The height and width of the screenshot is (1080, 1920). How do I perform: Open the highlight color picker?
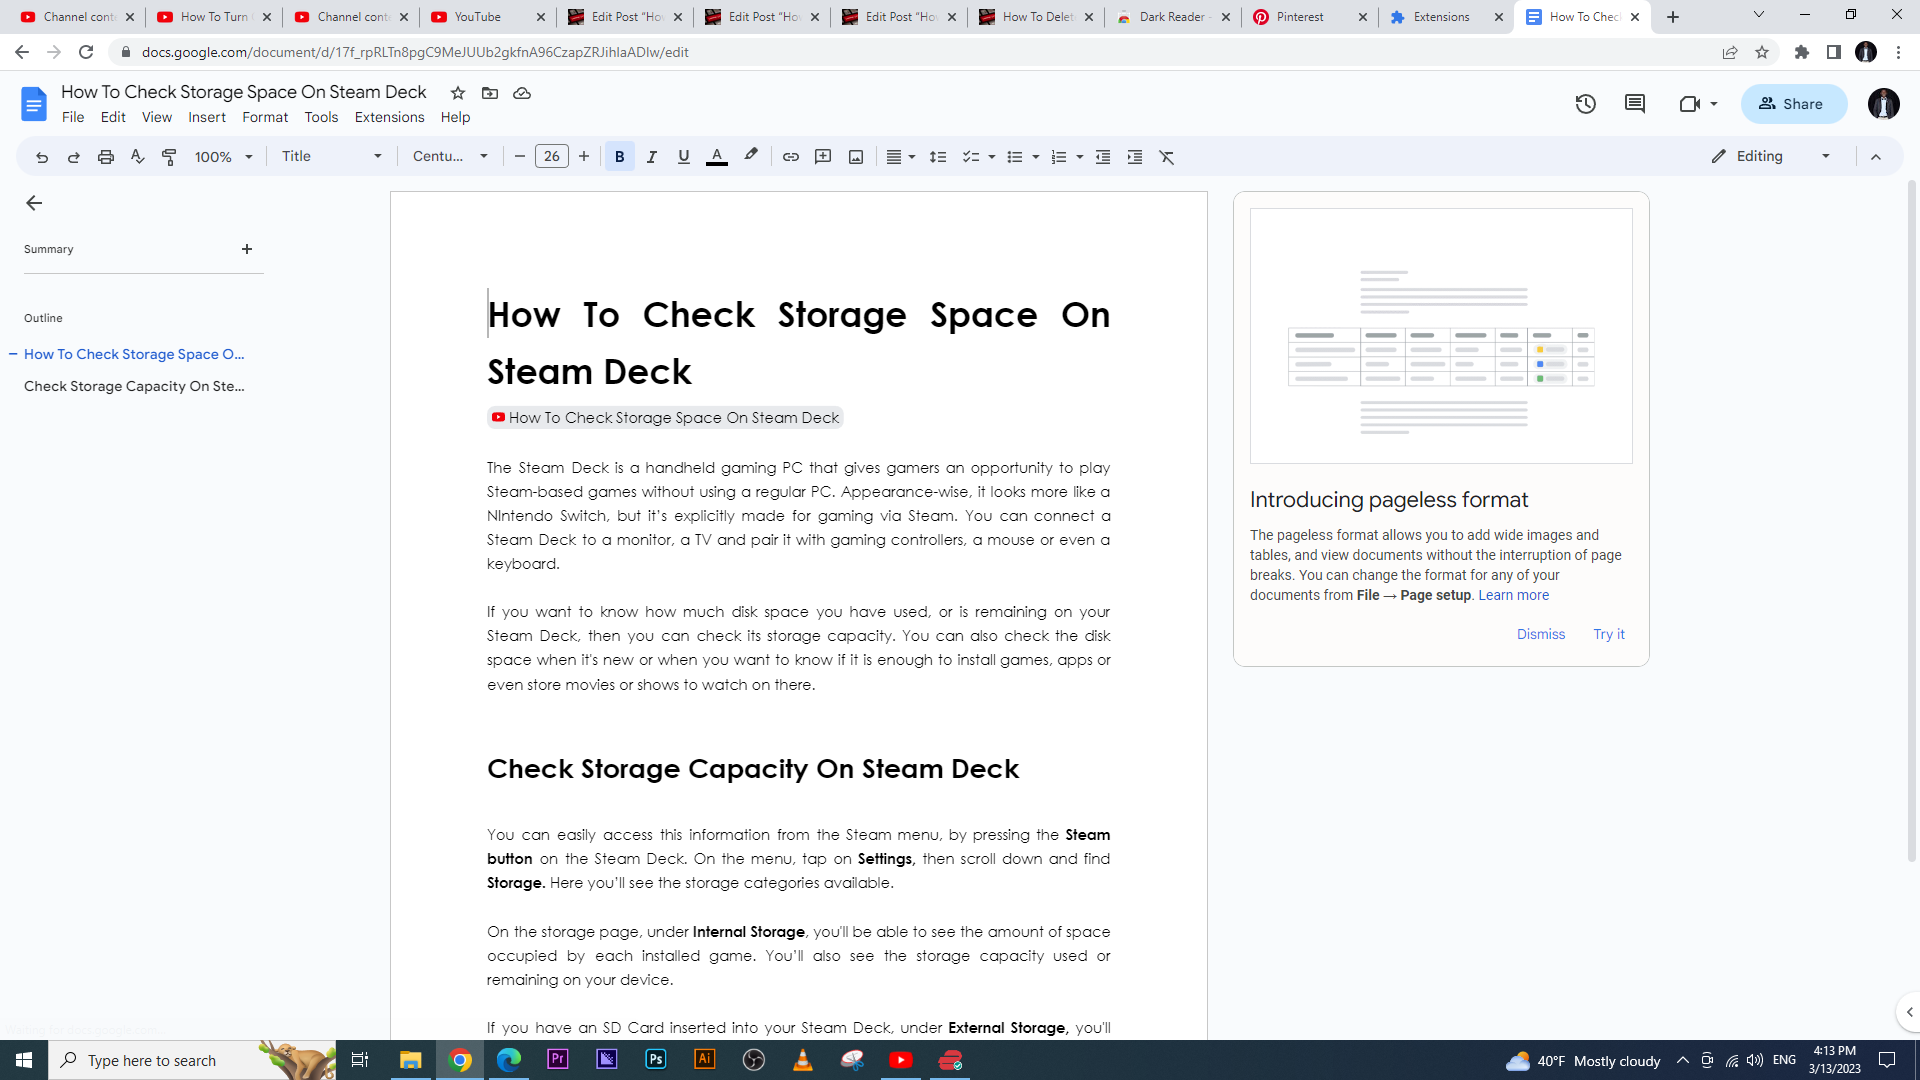point(751,157)
